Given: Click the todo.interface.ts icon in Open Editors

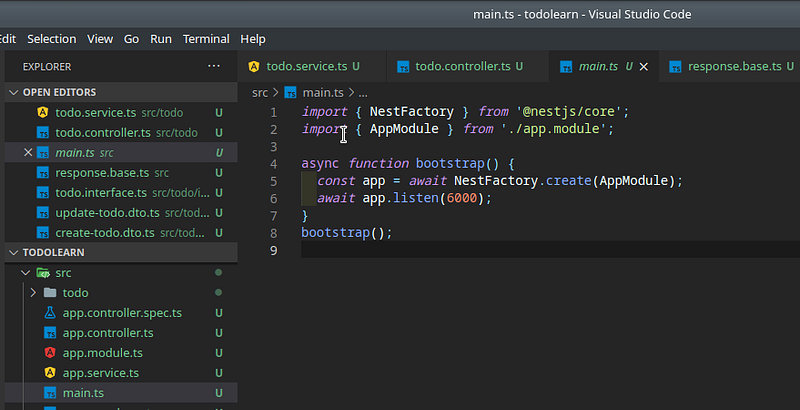Looking at the screenshot, I should [43, 193].
